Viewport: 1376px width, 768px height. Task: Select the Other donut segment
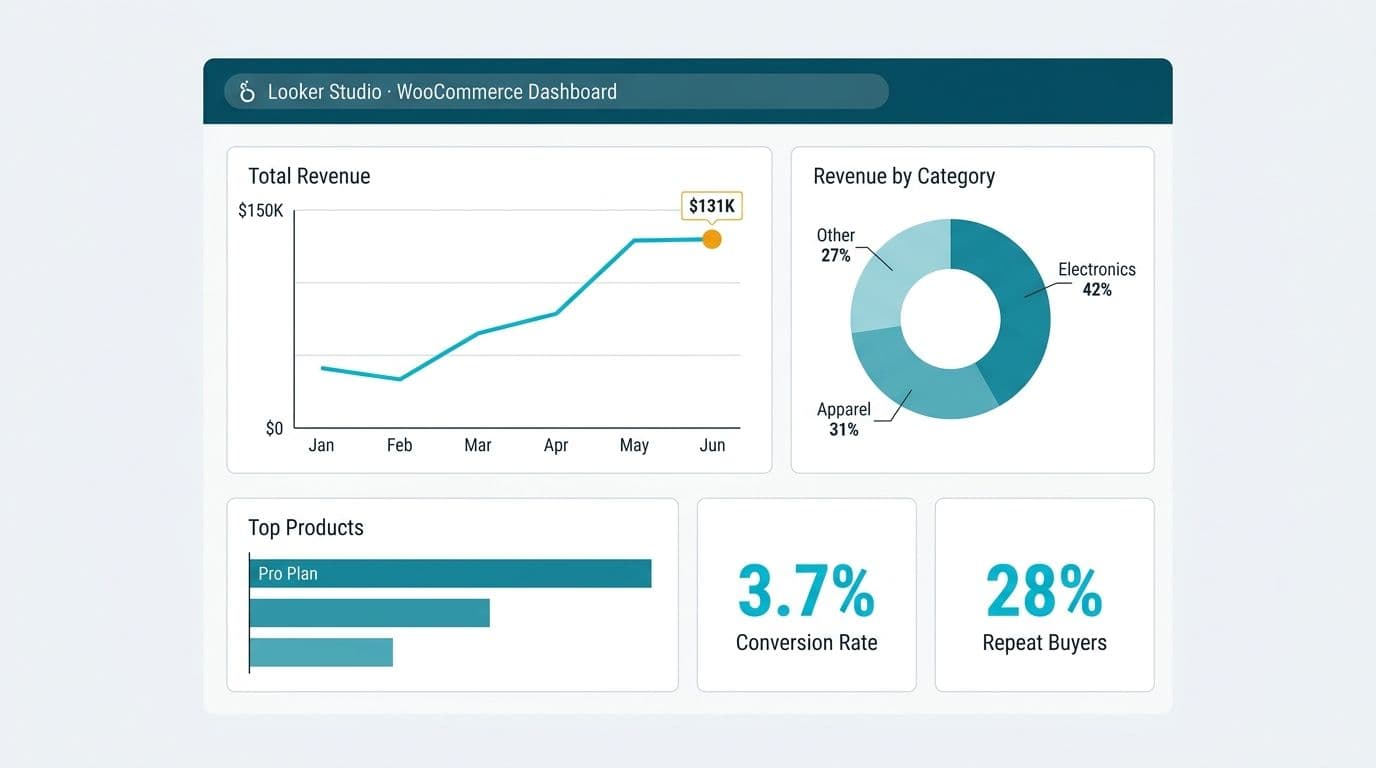[x=893, y=268]
